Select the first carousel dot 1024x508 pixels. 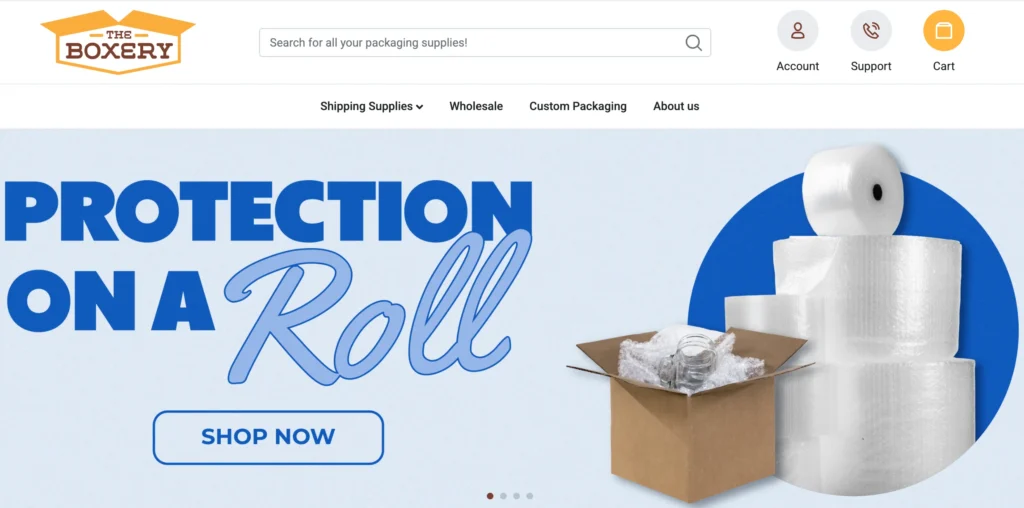[490, 496]
